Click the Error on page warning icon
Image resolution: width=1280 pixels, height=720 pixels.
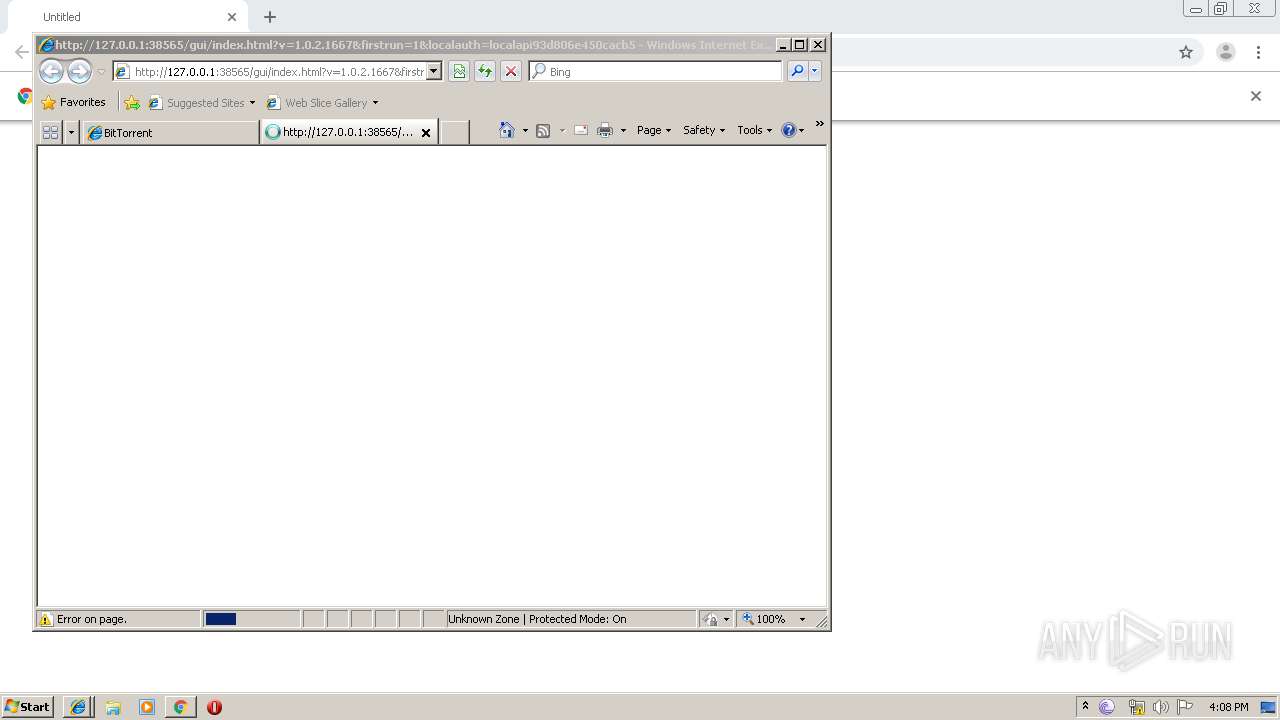(x=45, y=619)
